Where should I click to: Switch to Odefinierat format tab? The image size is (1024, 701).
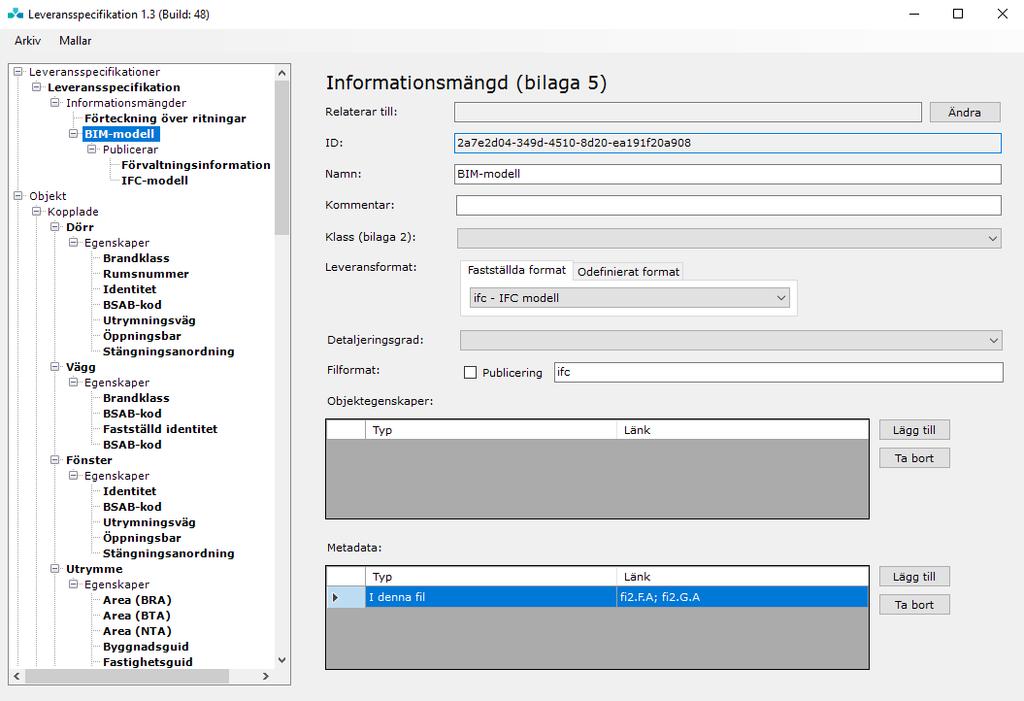click(628, 272)
